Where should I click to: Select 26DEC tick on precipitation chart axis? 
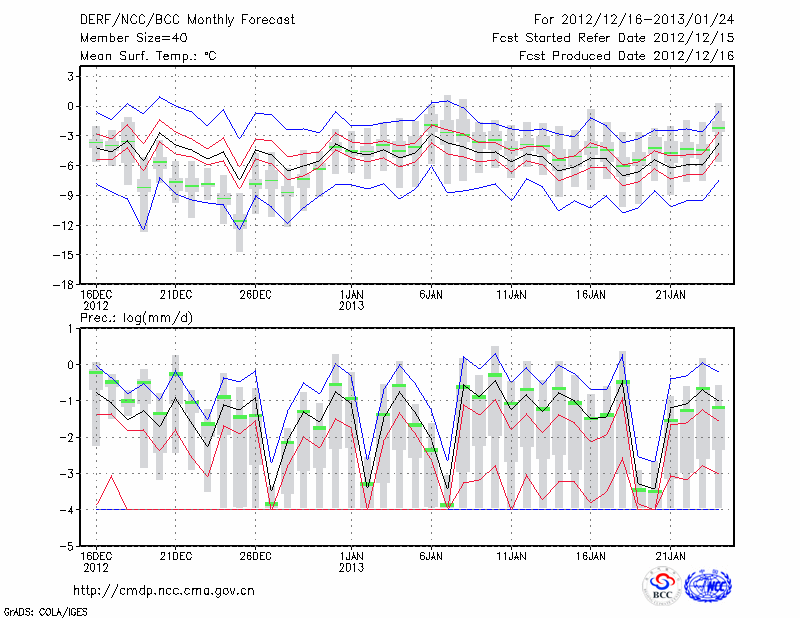coord(255,555)
